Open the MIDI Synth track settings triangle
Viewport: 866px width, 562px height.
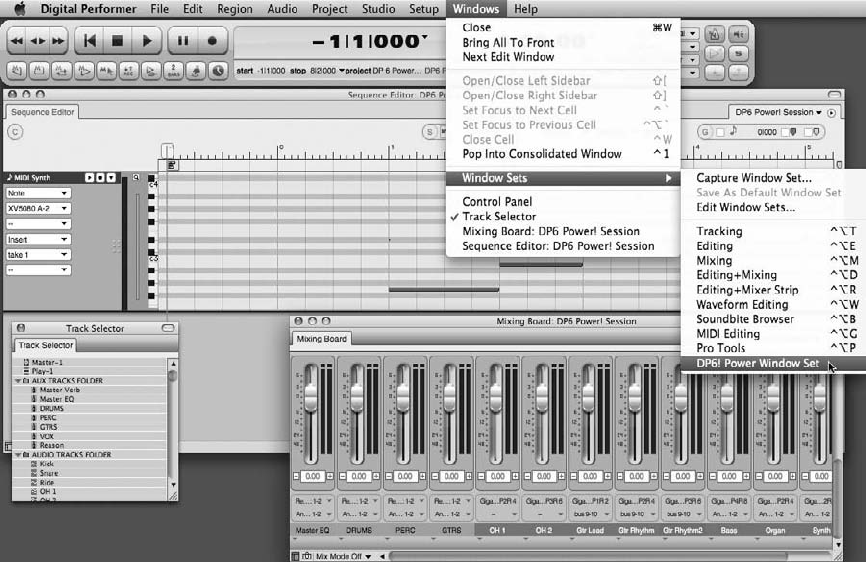(x=111, y=178)
